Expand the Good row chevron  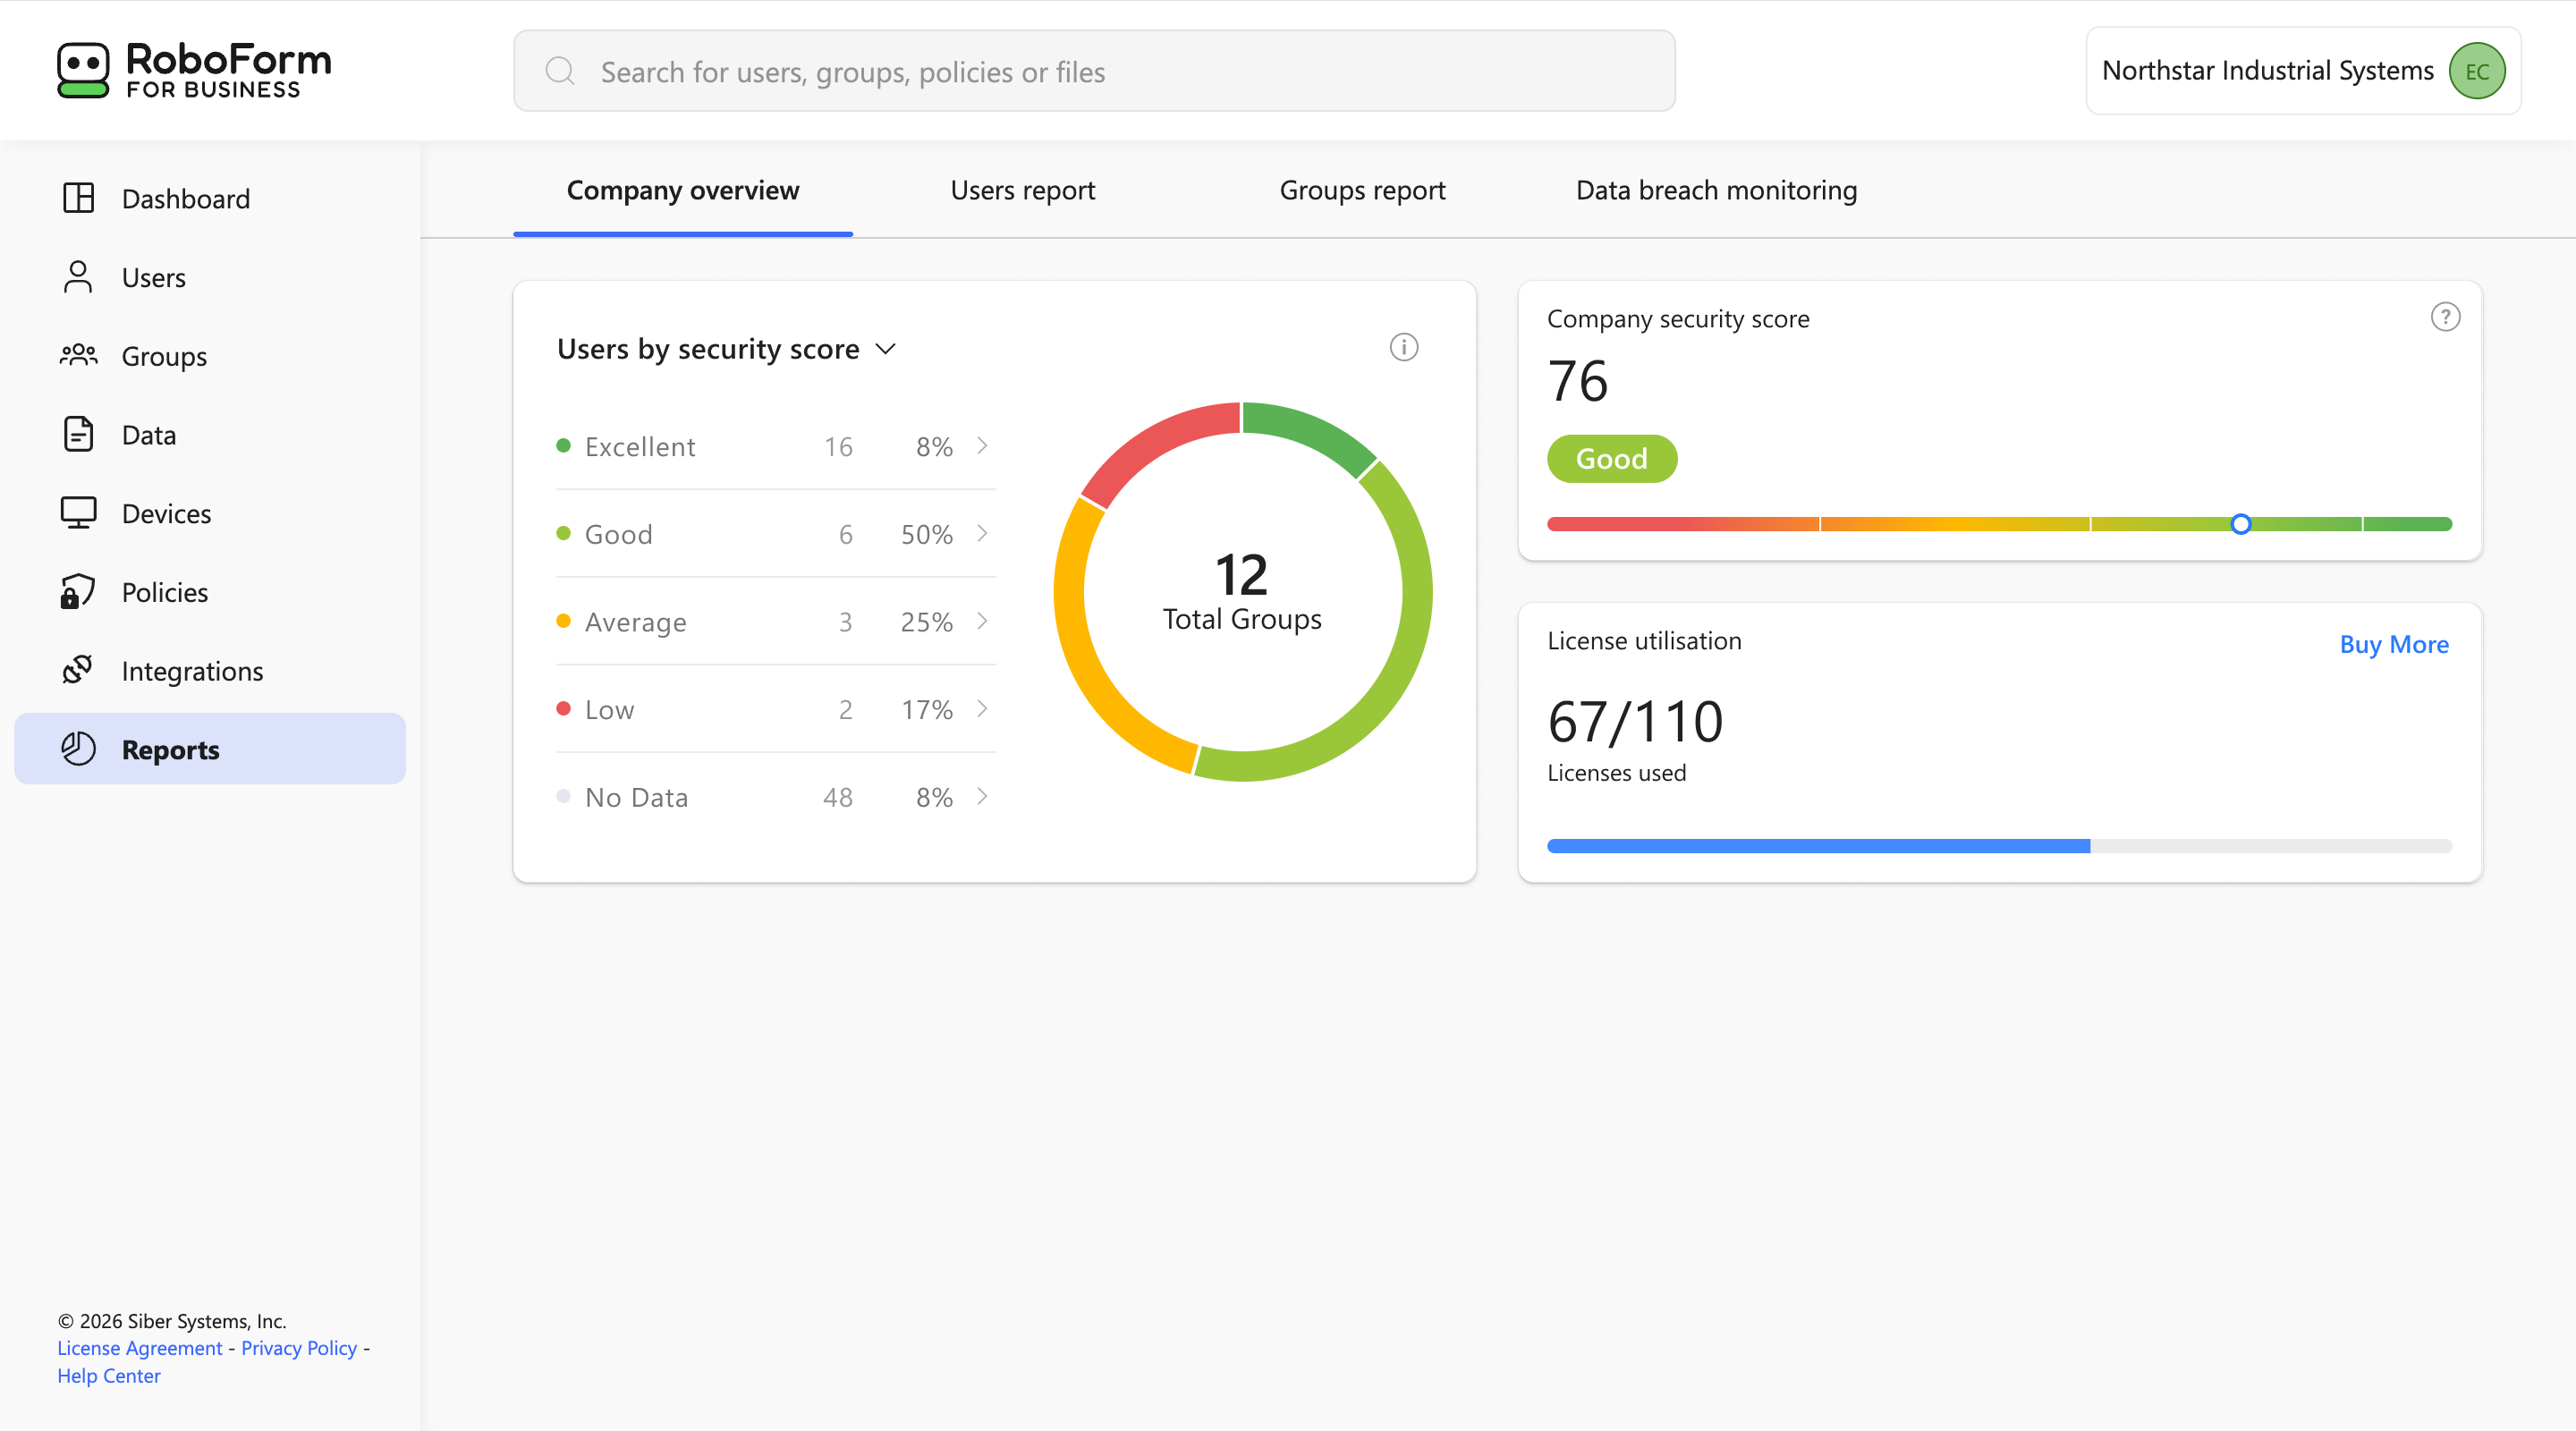[x=982, y=534]
